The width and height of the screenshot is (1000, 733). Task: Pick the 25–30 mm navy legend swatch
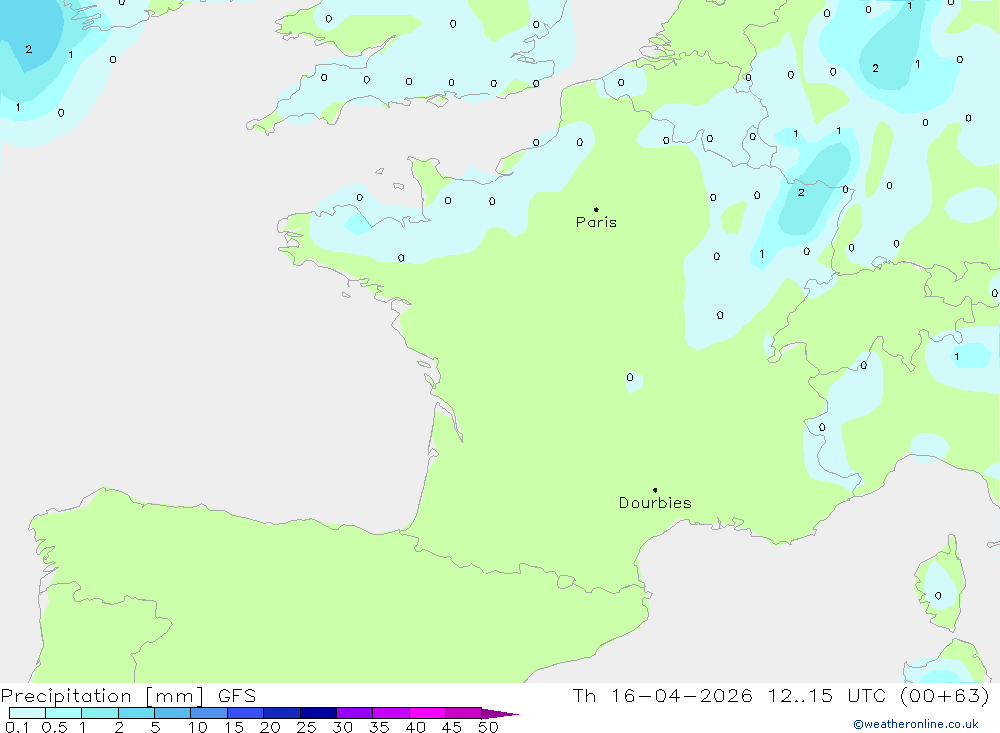(318, 713)
